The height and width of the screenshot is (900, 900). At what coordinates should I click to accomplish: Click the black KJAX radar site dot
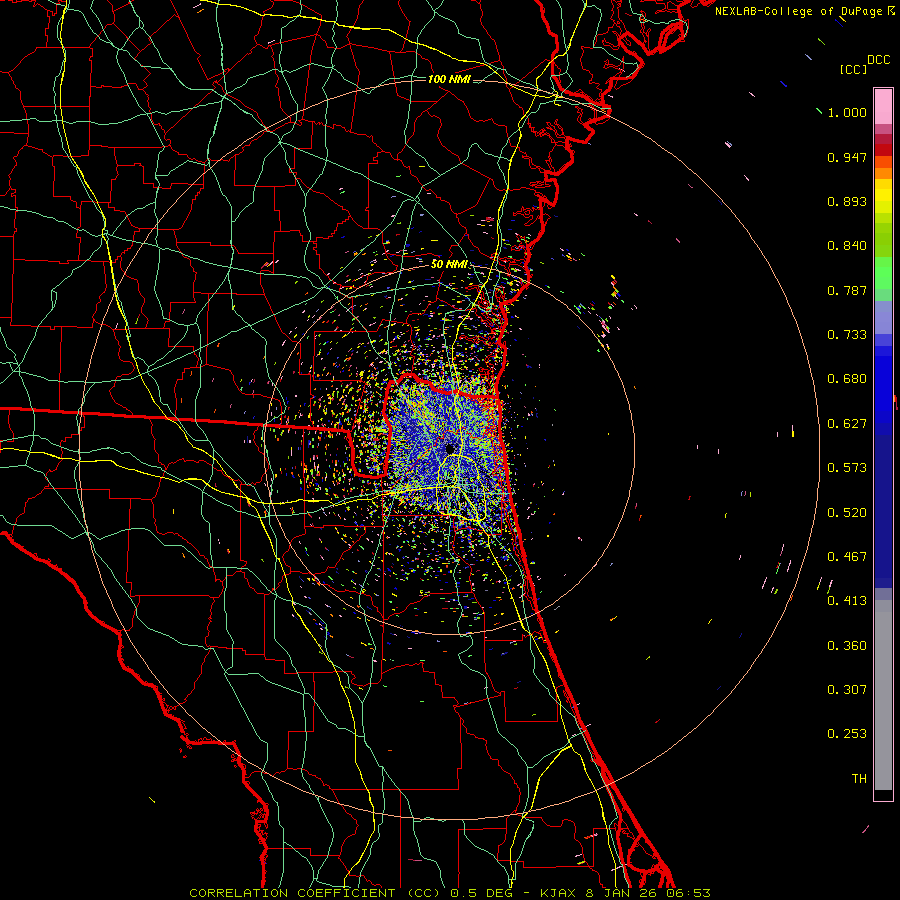(x=449, y=448)
